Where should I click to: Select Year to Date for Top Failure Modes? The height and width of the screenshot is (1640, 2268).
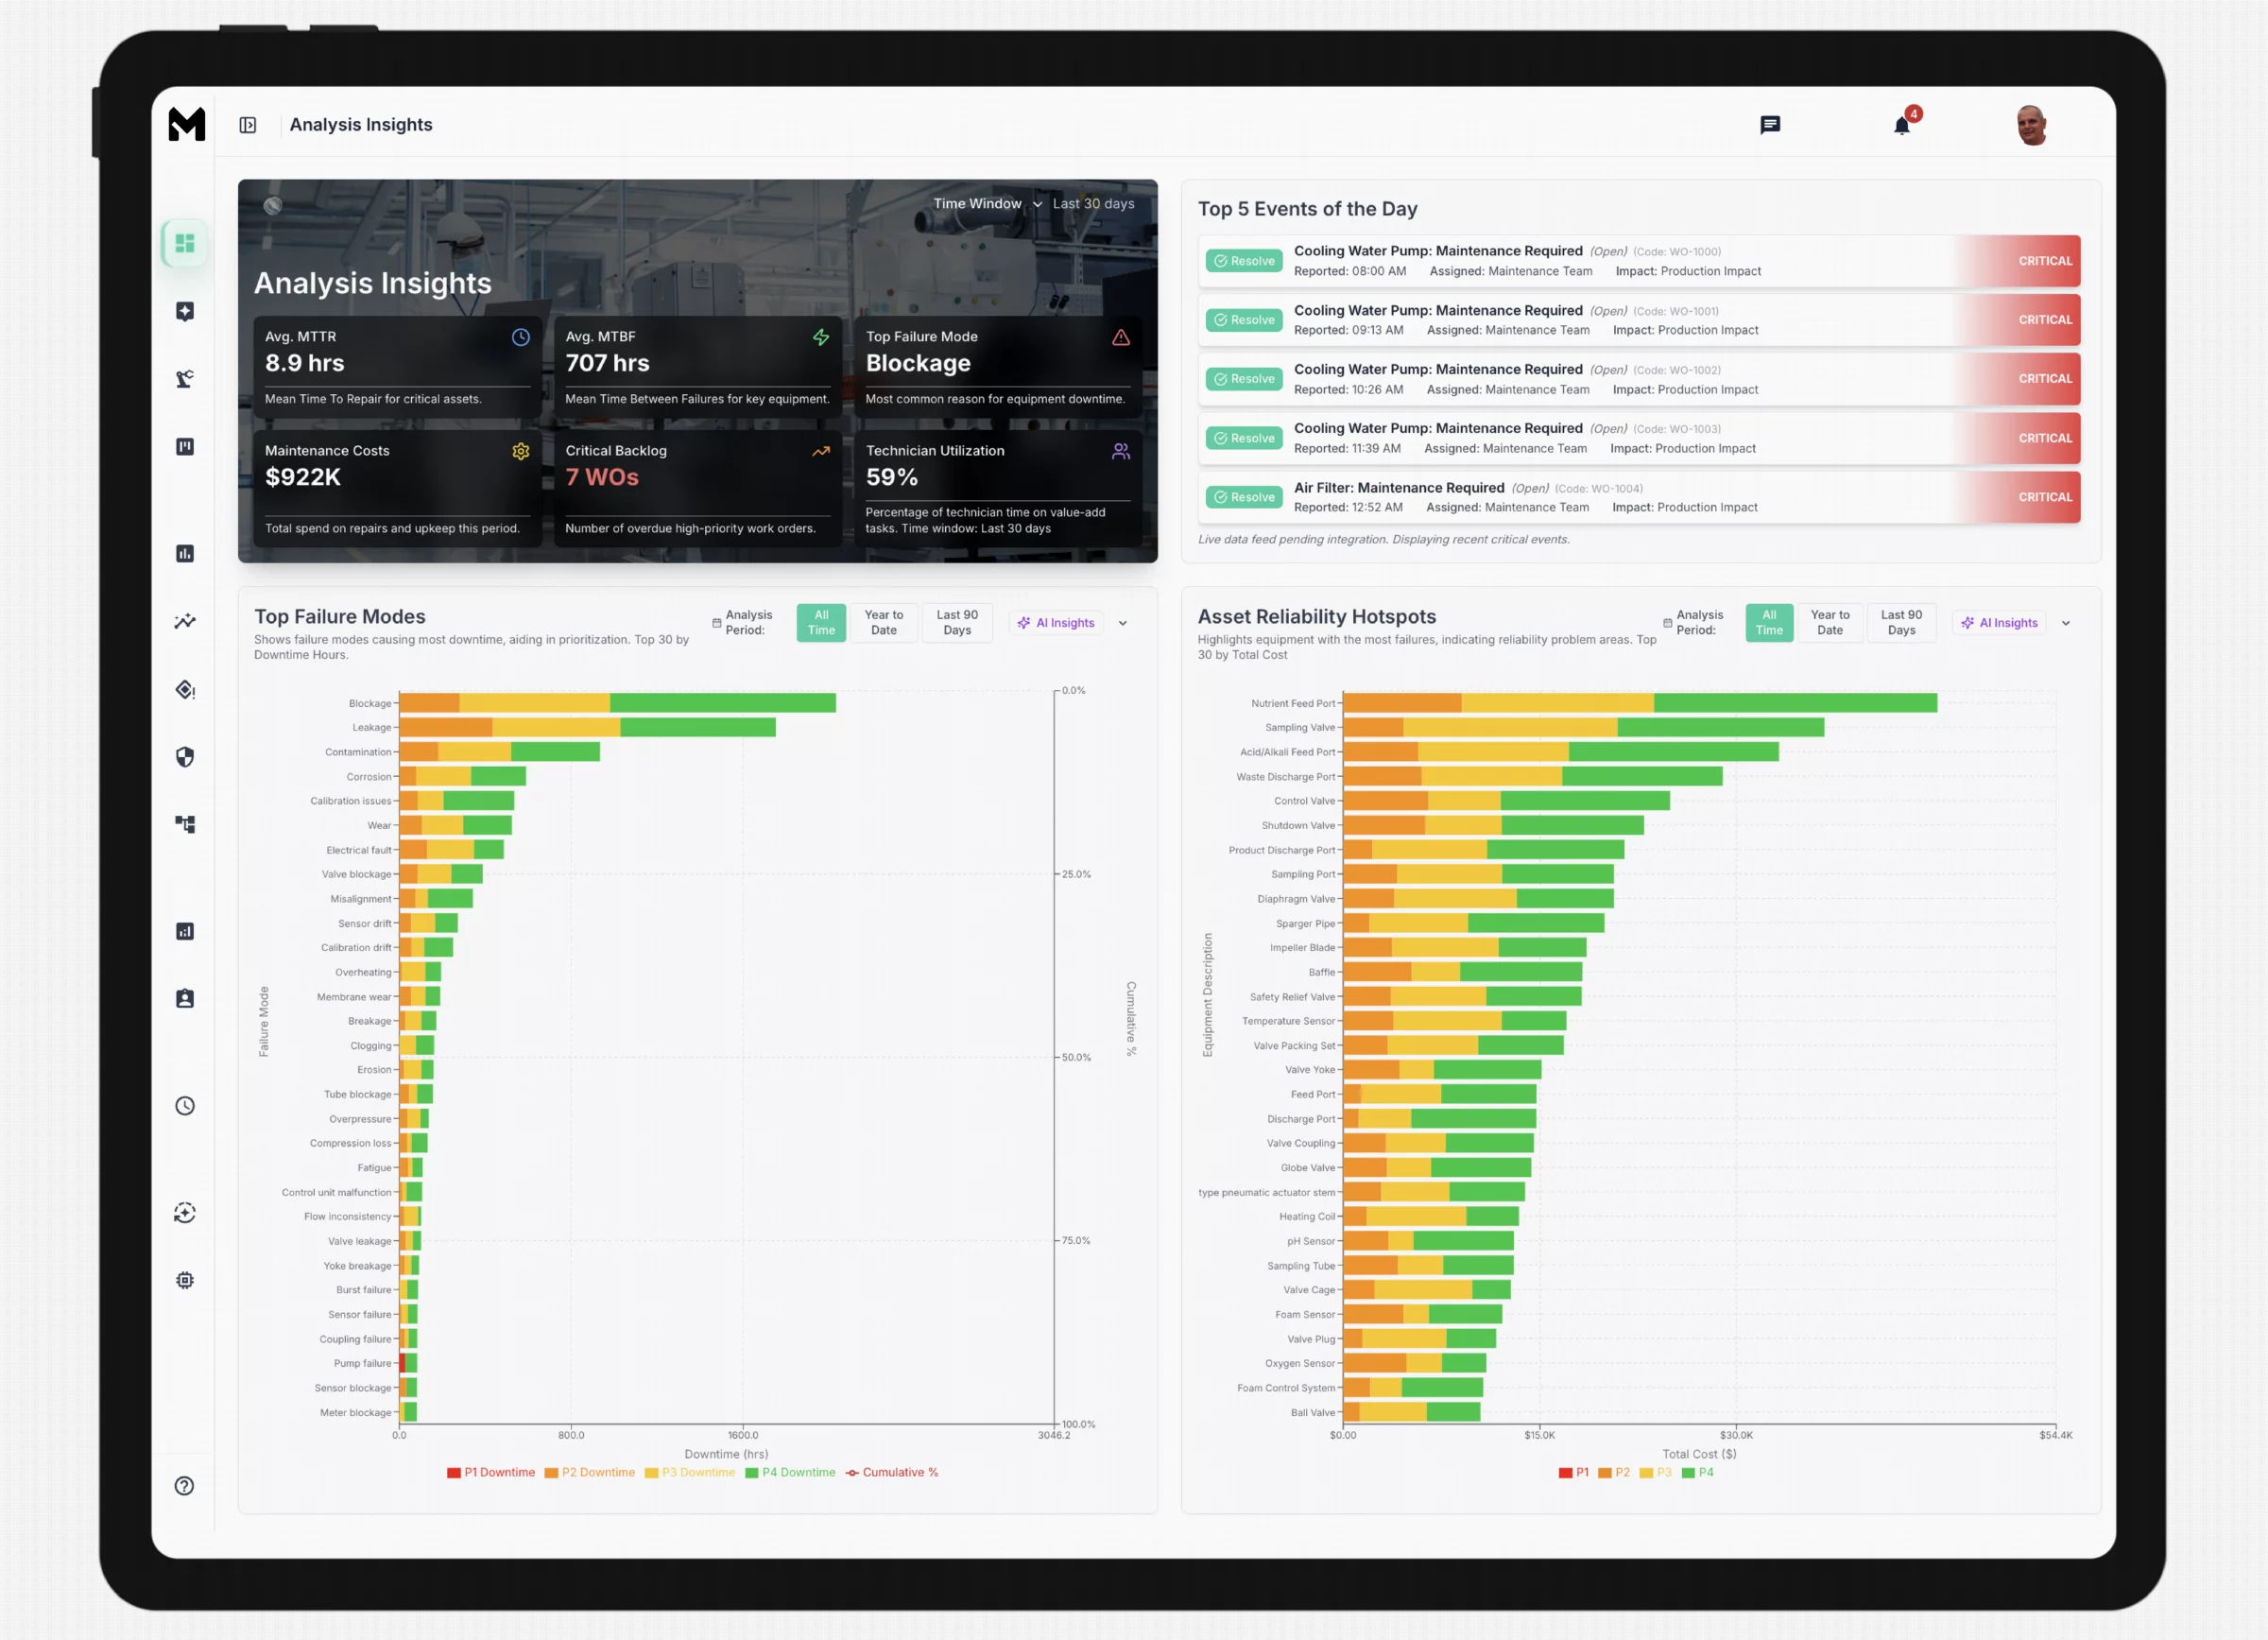883,622
